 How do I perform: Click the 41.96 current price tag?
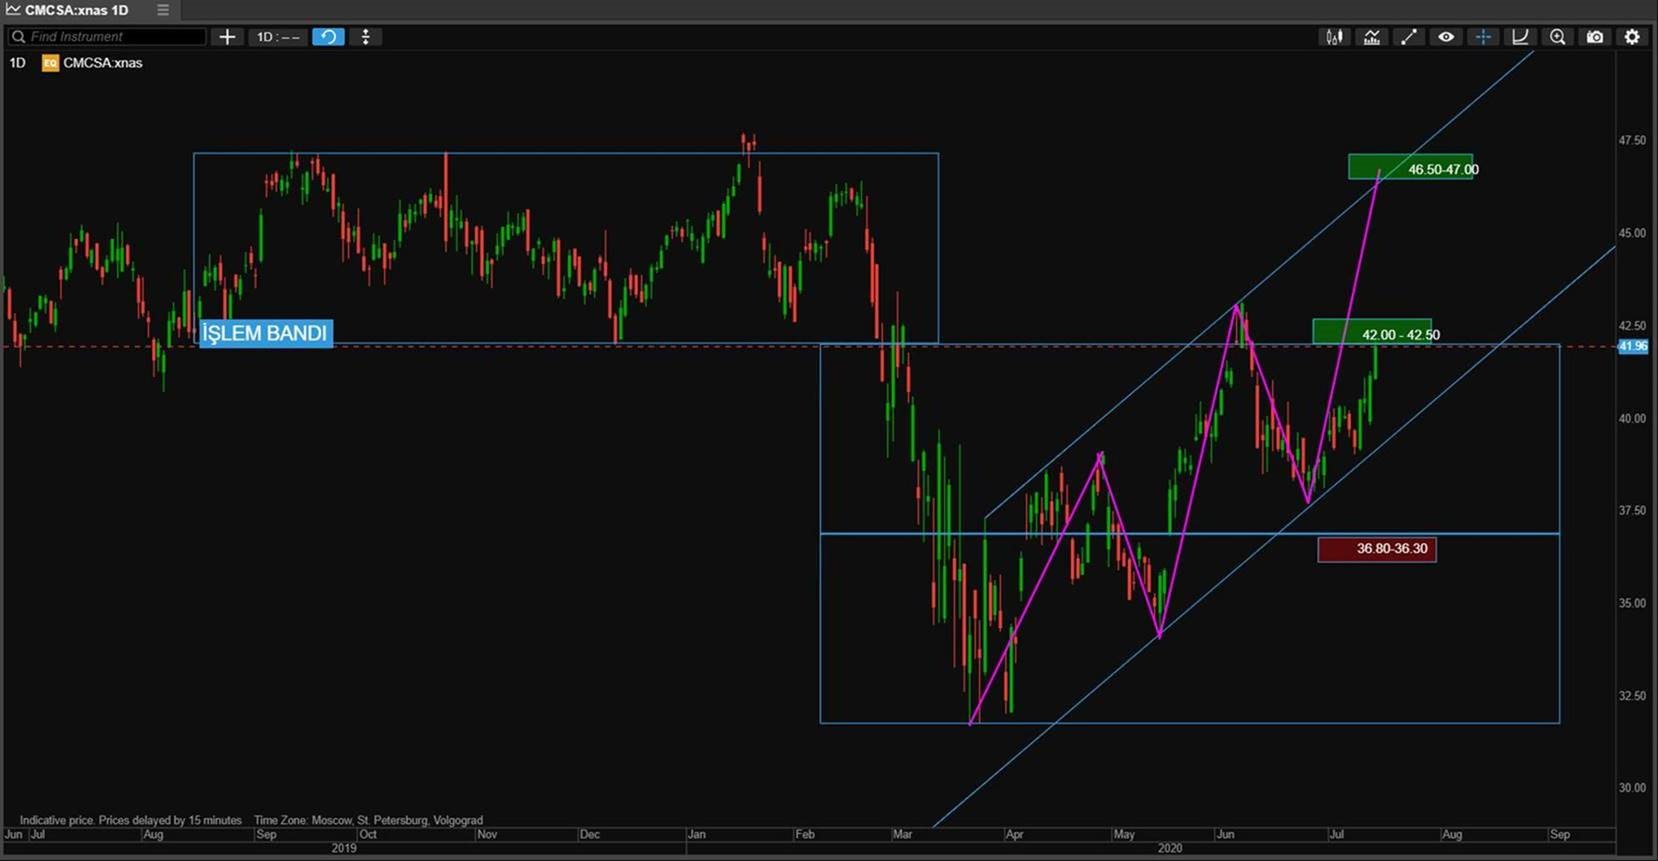pos(1633,346)
